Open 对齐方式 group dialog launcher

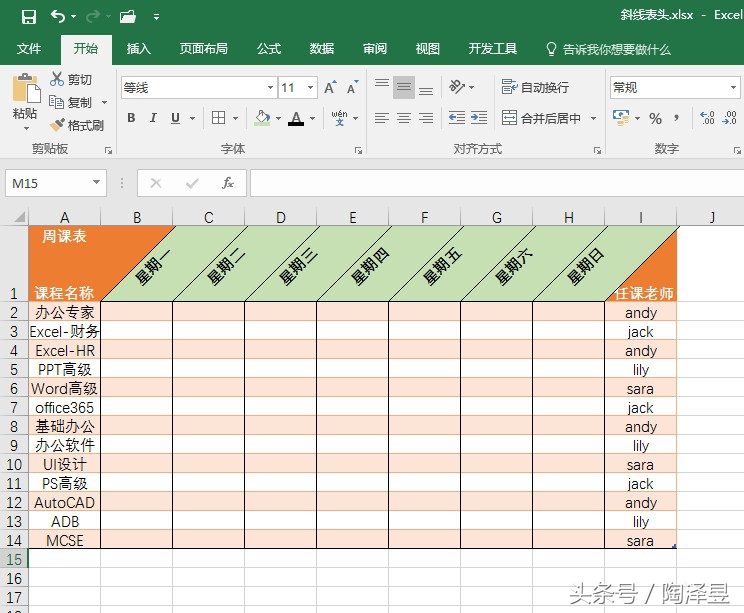point(597,150)
